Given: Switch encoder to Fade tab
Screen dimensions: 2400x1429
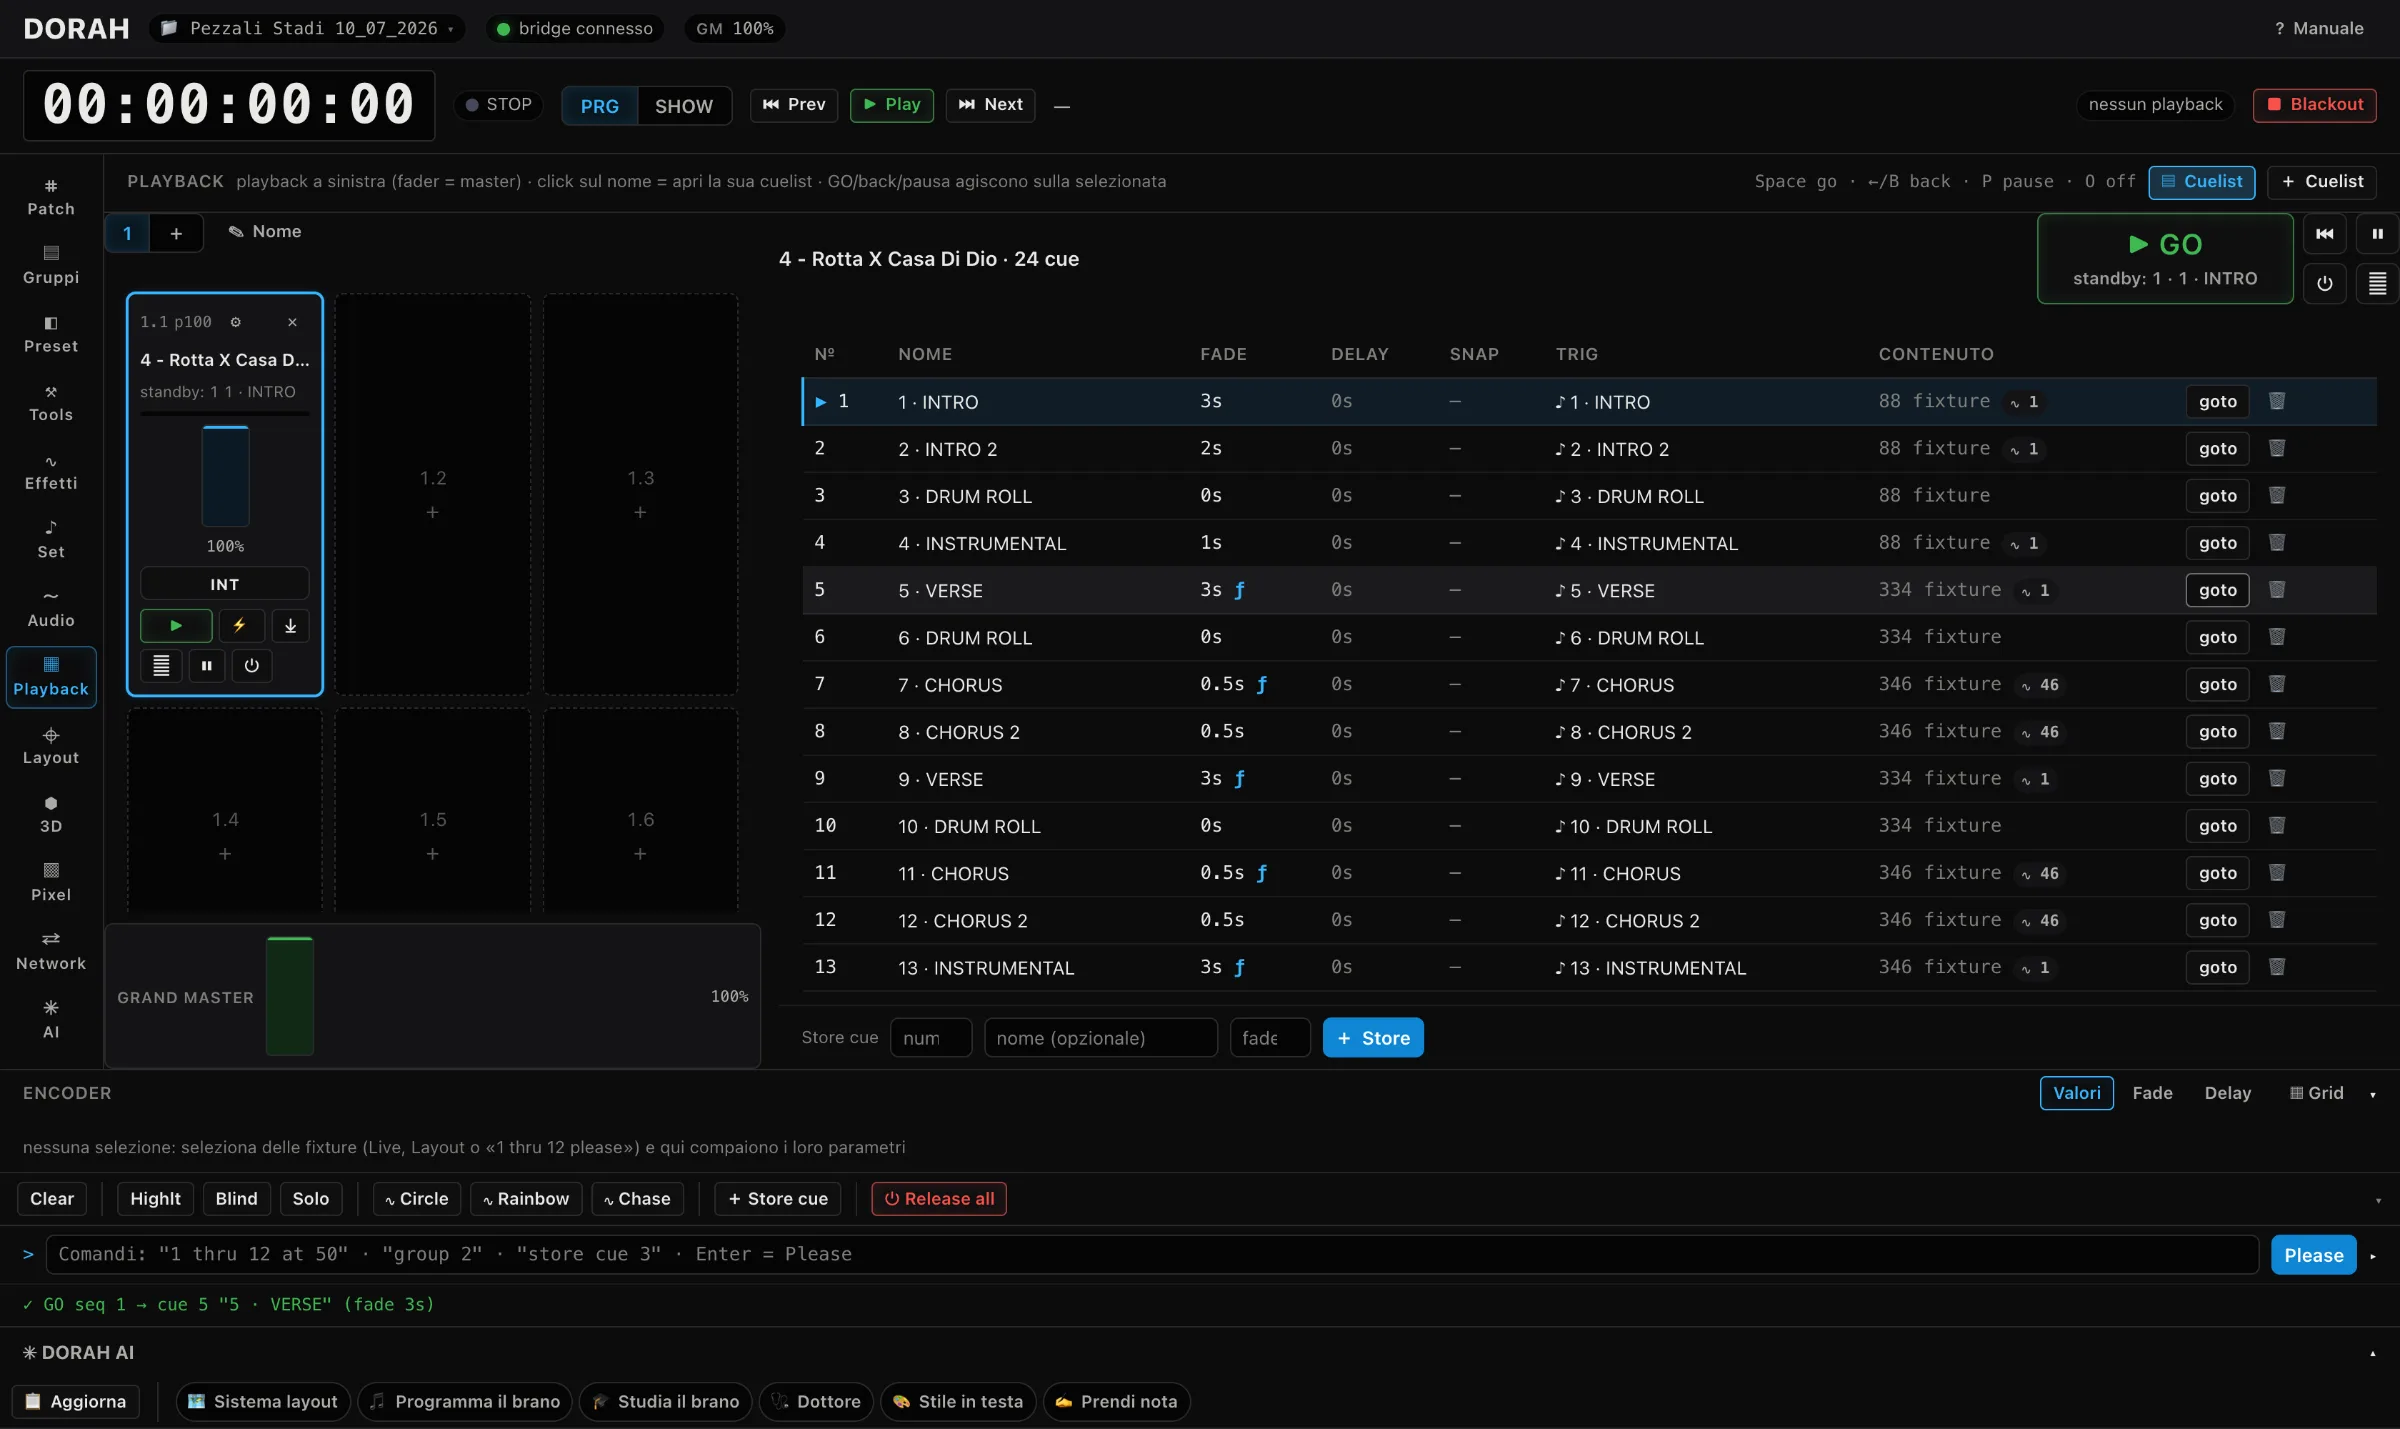Looking at the screenshot, I should 2152,1094.
